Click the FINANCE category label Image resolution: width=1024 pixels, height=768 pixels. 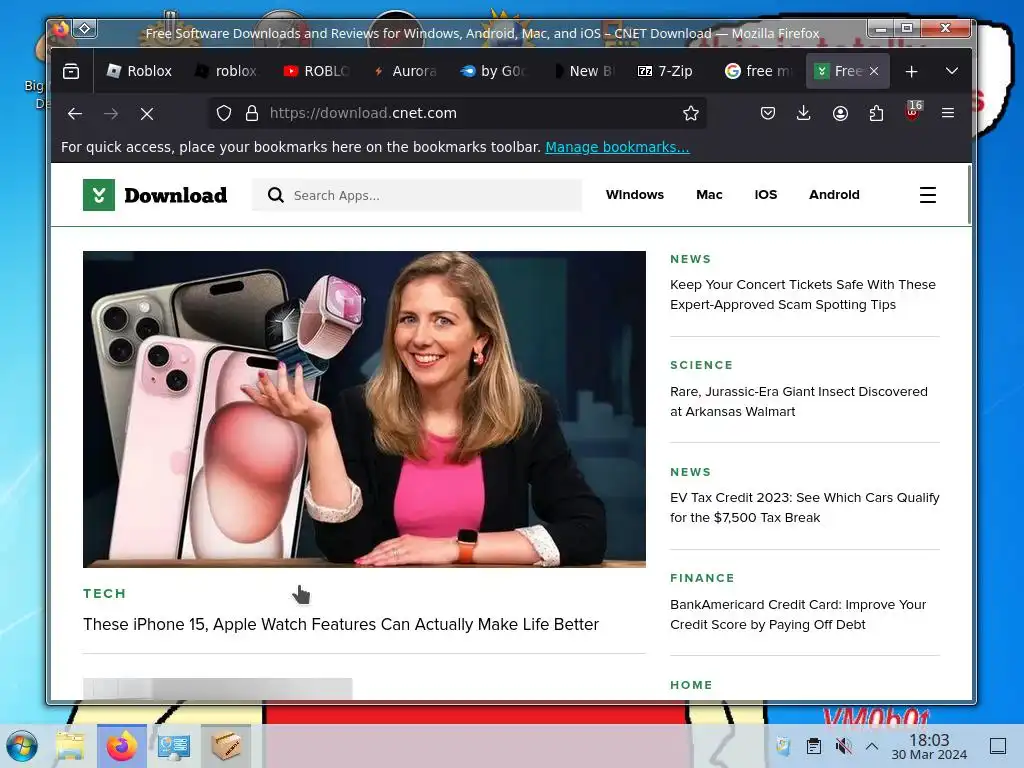point(702,578)
